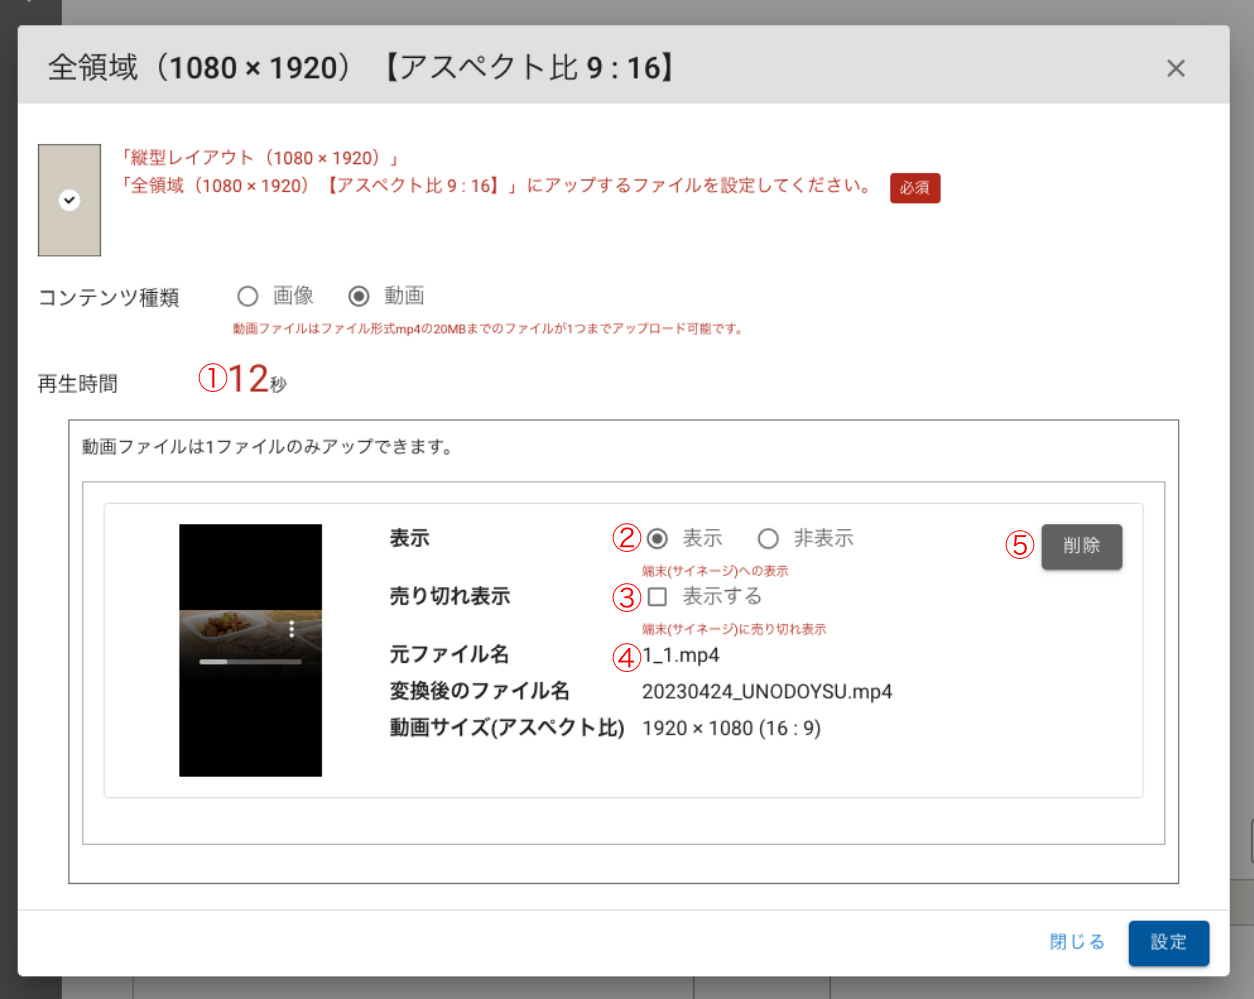Select the 動画 content type radio button

click(359, 296)
